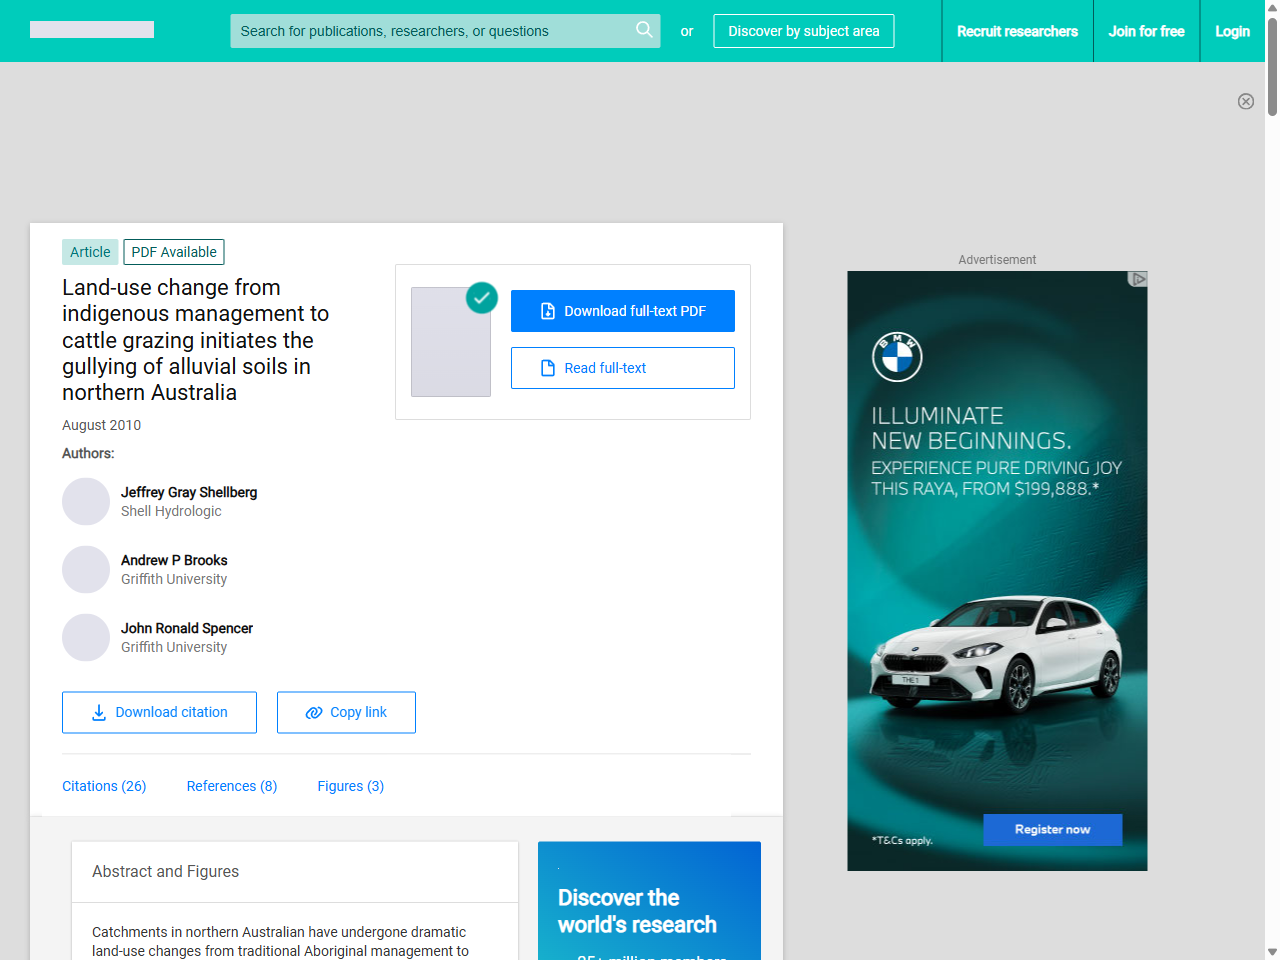Close the top banner advertisement

[1245, 101]
